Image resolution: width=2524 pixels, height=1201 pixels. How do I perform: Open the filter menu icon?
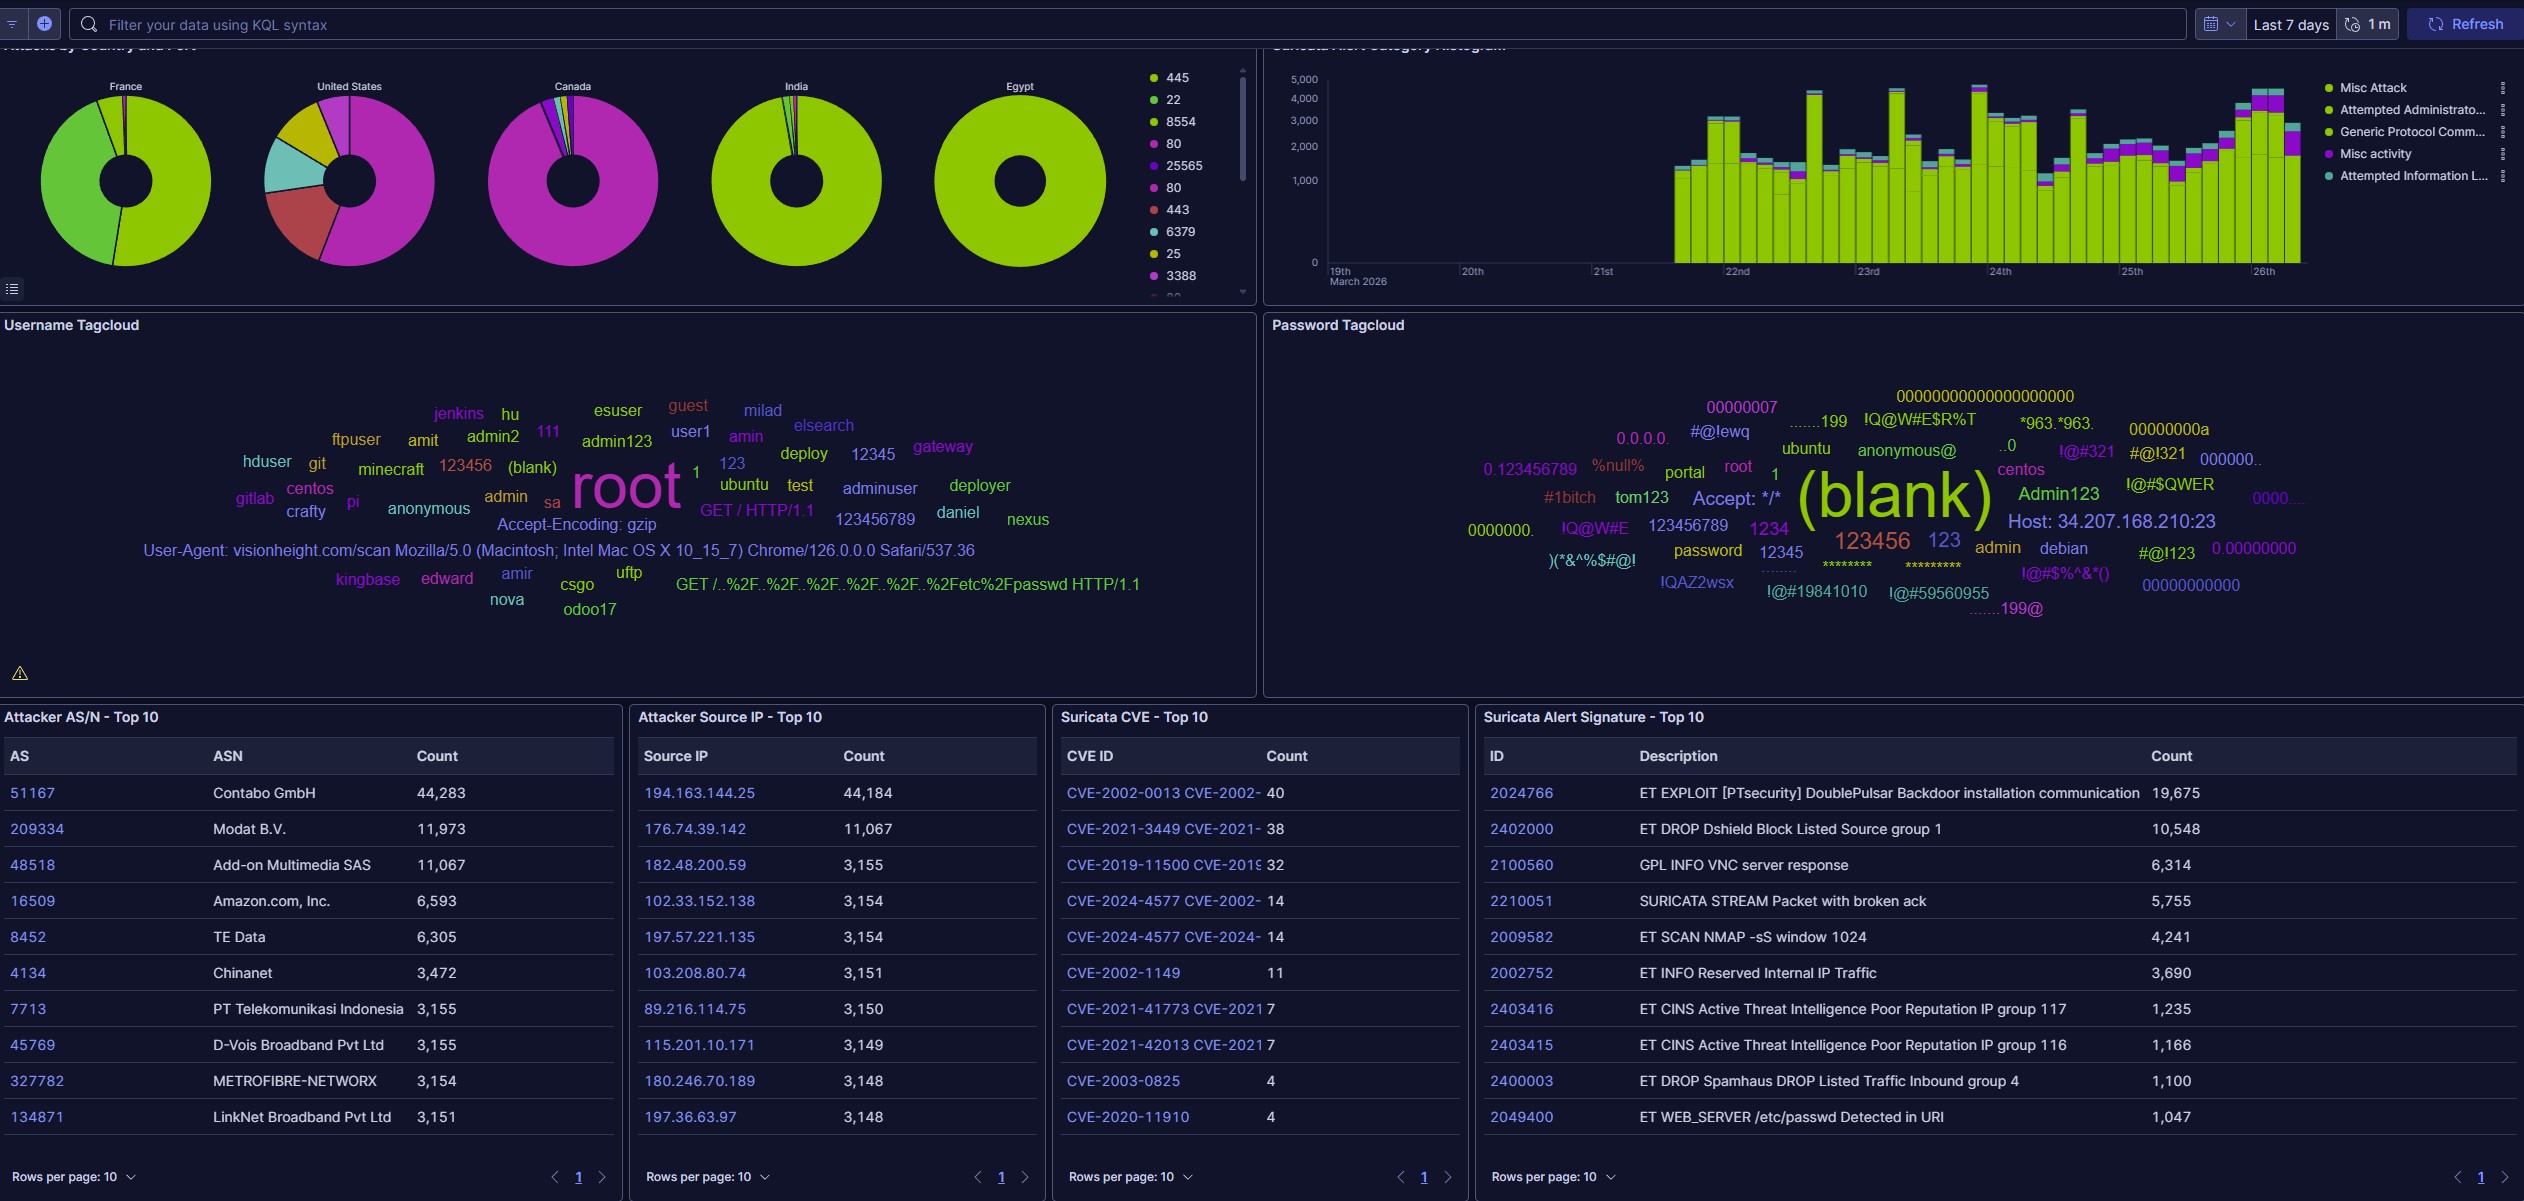pyautogui.click(x=12, y=24)
